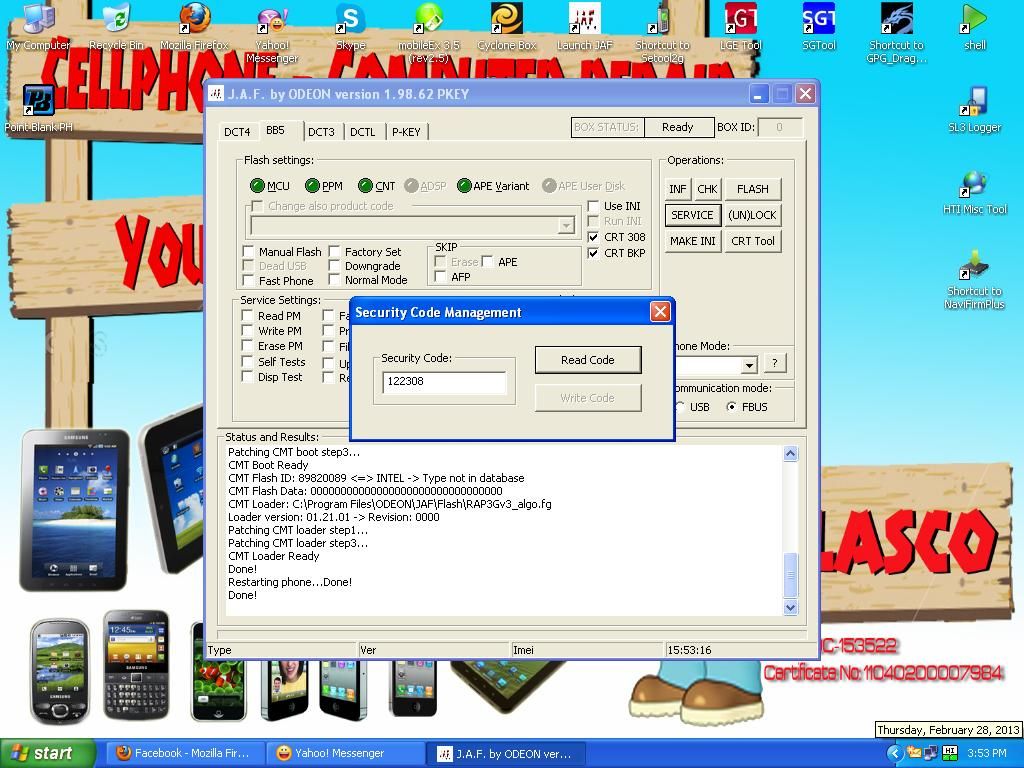Enable the Manual Flash checkbox
This screenshot has height=768, width=1024.
coord(249,252)
